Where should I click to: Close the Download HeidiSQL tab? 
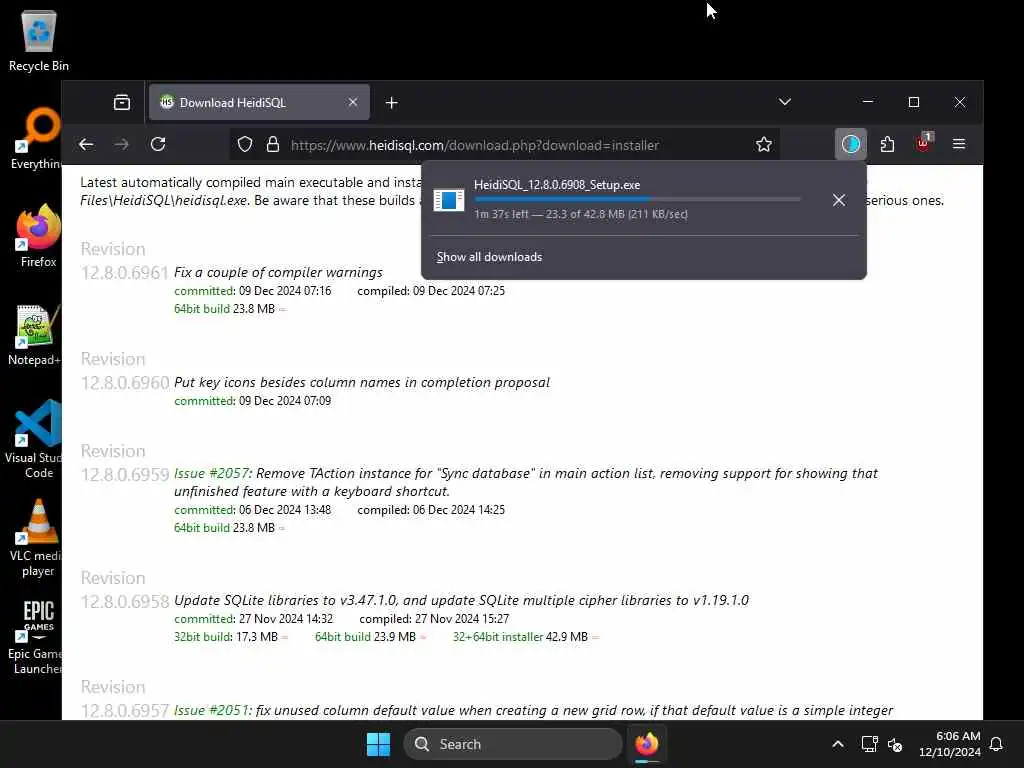[353, 103]
